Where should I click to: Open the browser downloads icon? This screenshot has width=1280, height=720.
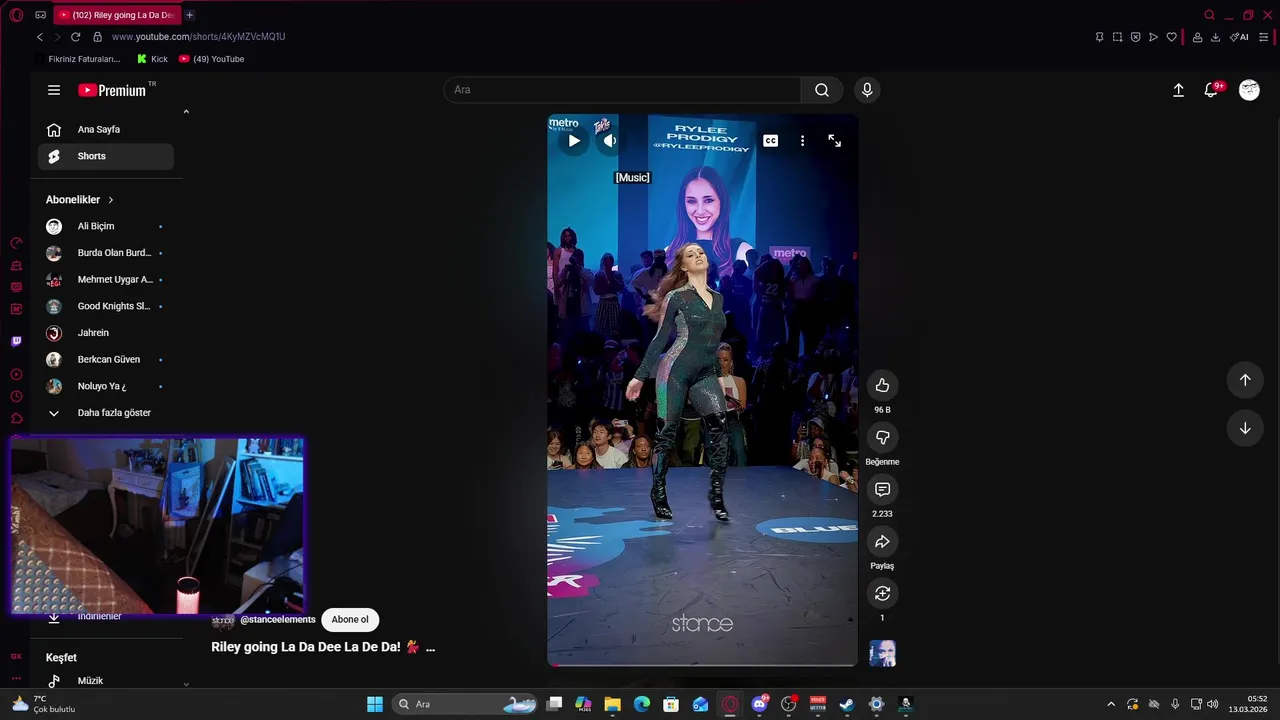click(1215, 37)
